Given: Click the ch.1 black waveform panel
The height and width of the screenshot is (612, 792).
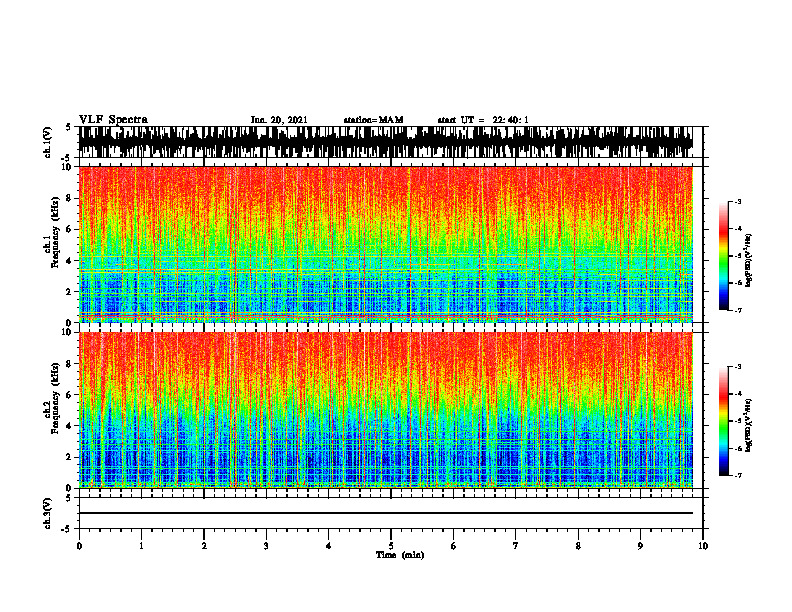Looking at the screenshot, I should click(386, 142).
